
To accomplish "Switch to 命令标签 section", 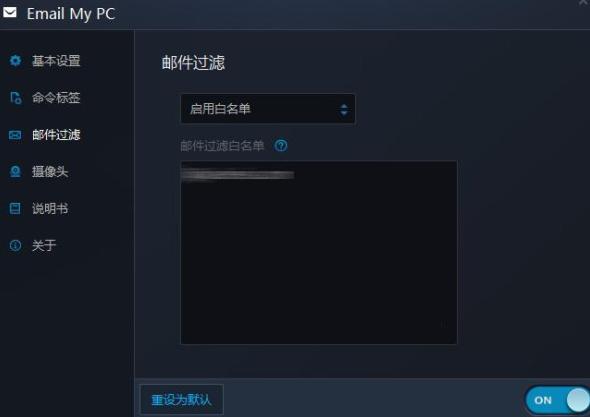I will pyautogui.click(x=56, y=97).
